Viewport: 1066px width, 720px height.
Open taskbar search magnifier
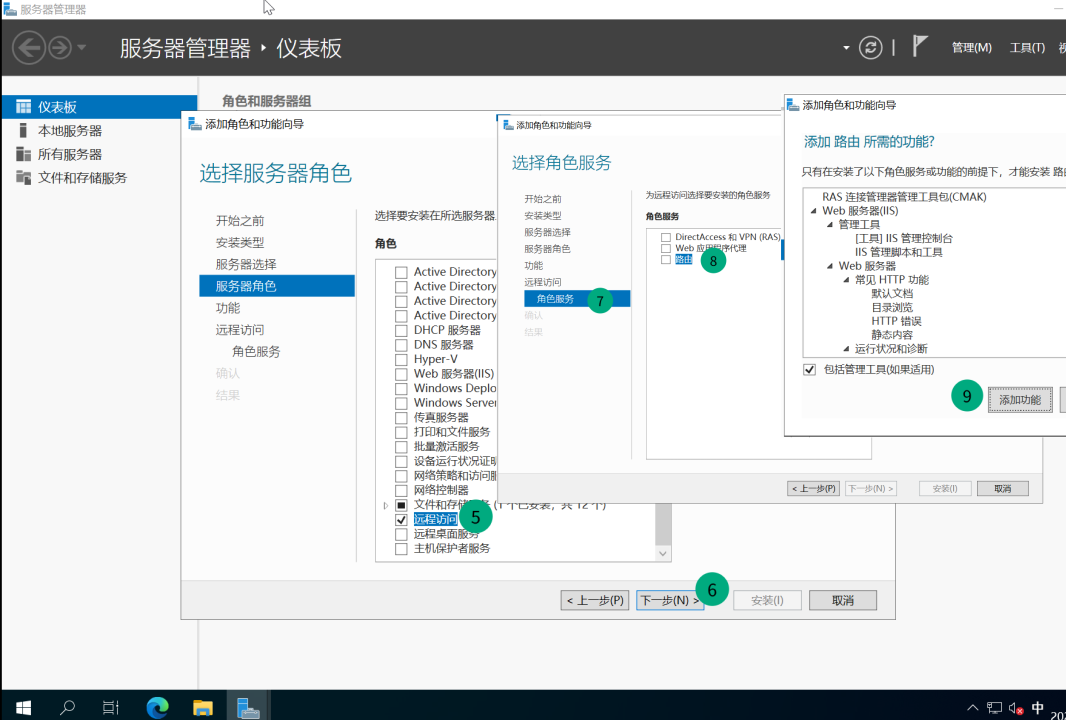point(67,708)
